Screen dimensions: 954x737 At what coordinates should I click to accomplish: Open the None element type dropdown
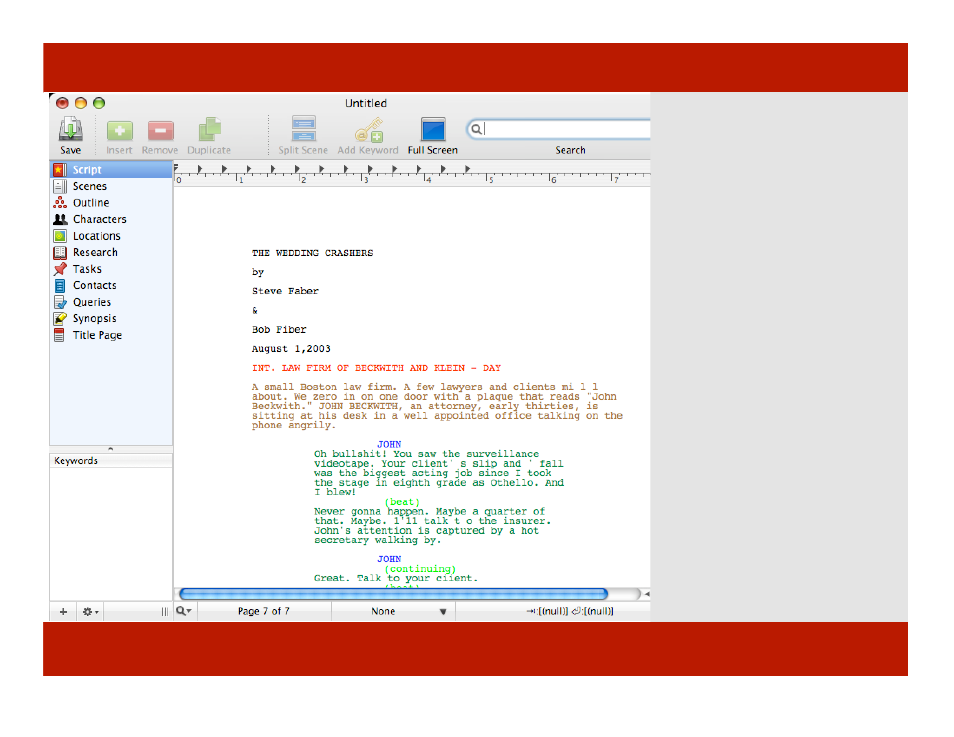tap(394, 611)
